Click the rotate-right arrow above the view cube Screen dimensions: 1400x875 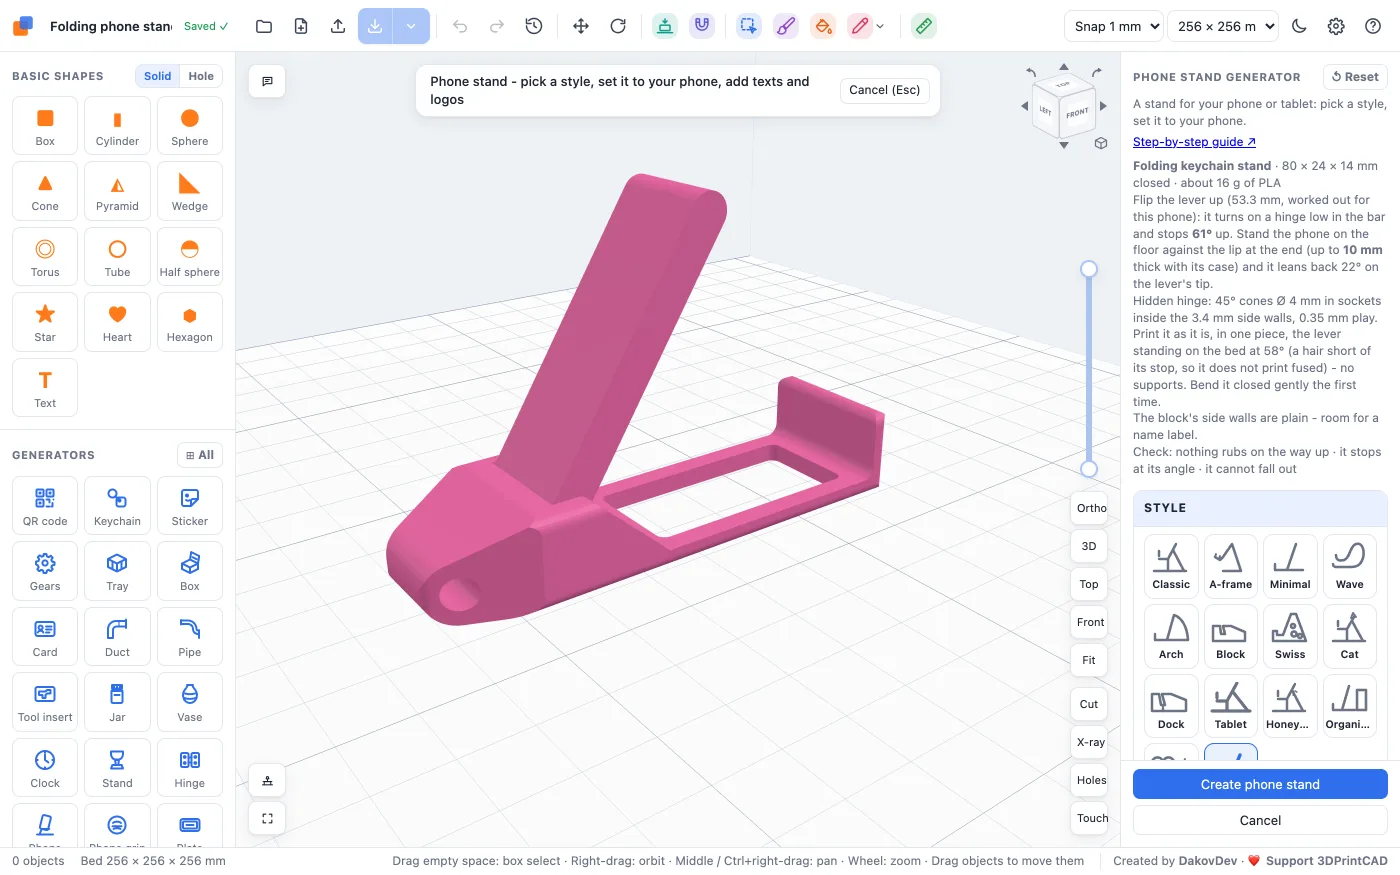click(1097, 72)
